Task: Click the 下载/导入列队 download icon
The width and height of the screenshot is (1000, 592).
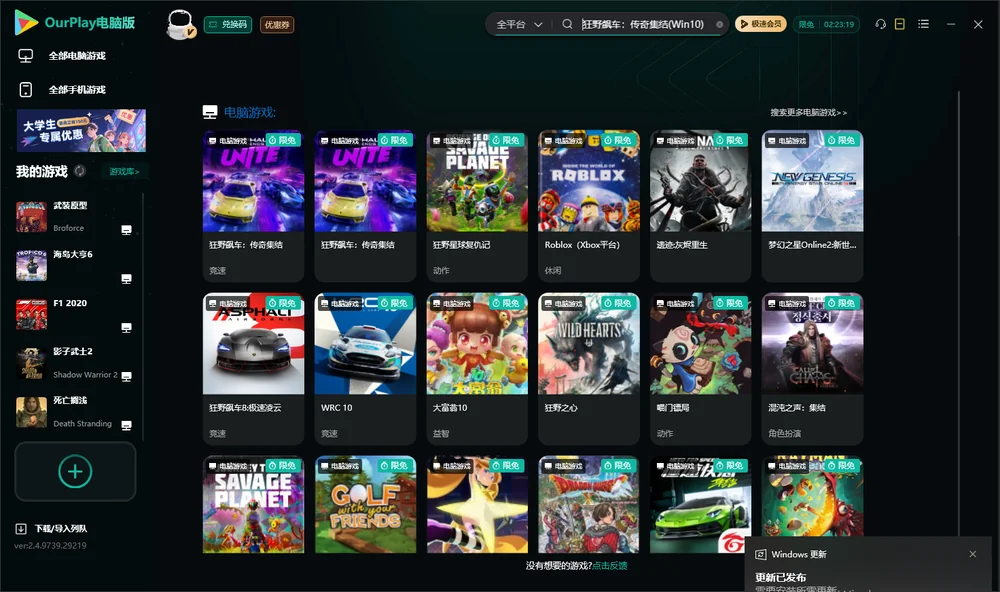Action: click(x=21, y=528)
